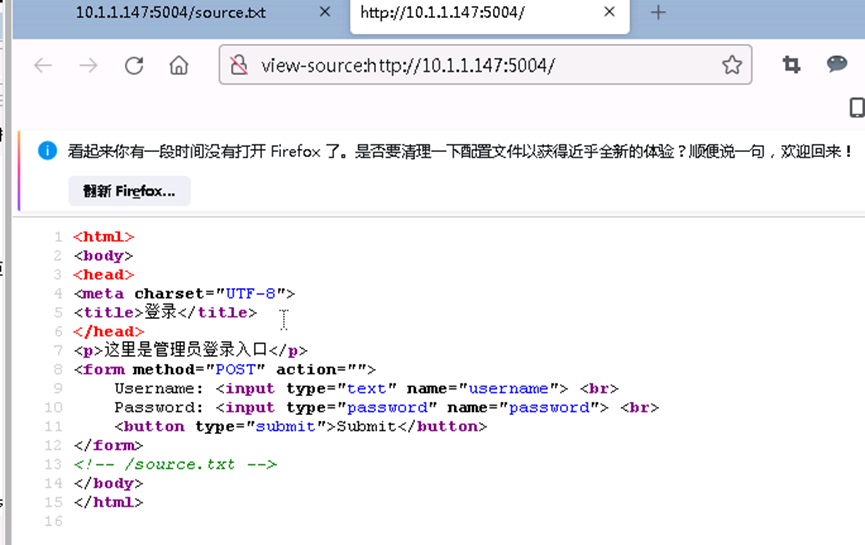865x545 pixels.
Task: Click line number 16
Action: point(54,521)
